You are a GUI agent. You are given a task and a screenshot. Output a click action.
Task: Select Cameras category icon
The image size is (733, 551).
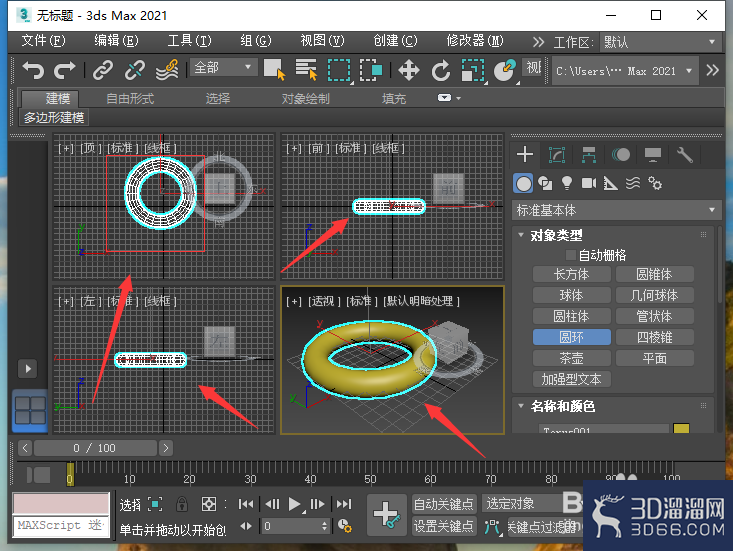(x=589, y=183)
